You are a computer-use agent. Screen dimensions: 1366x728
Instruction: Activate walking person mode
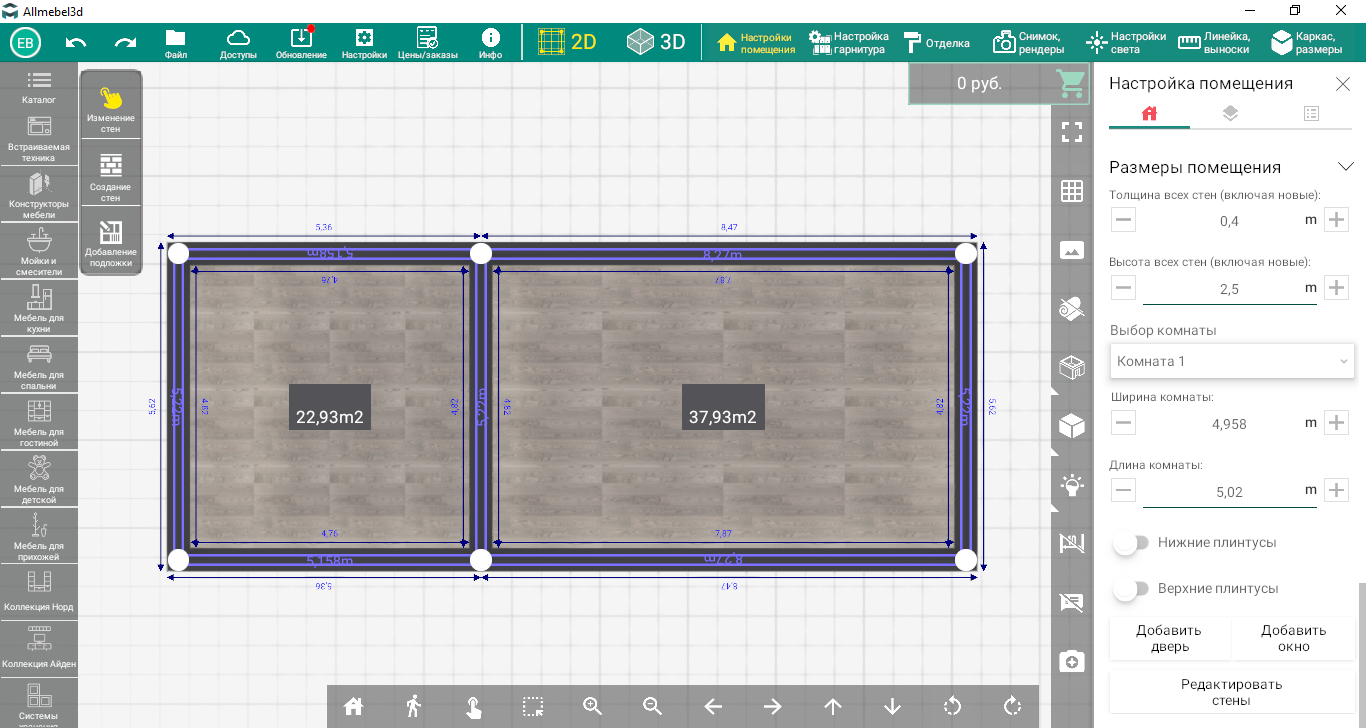(413, 706)
